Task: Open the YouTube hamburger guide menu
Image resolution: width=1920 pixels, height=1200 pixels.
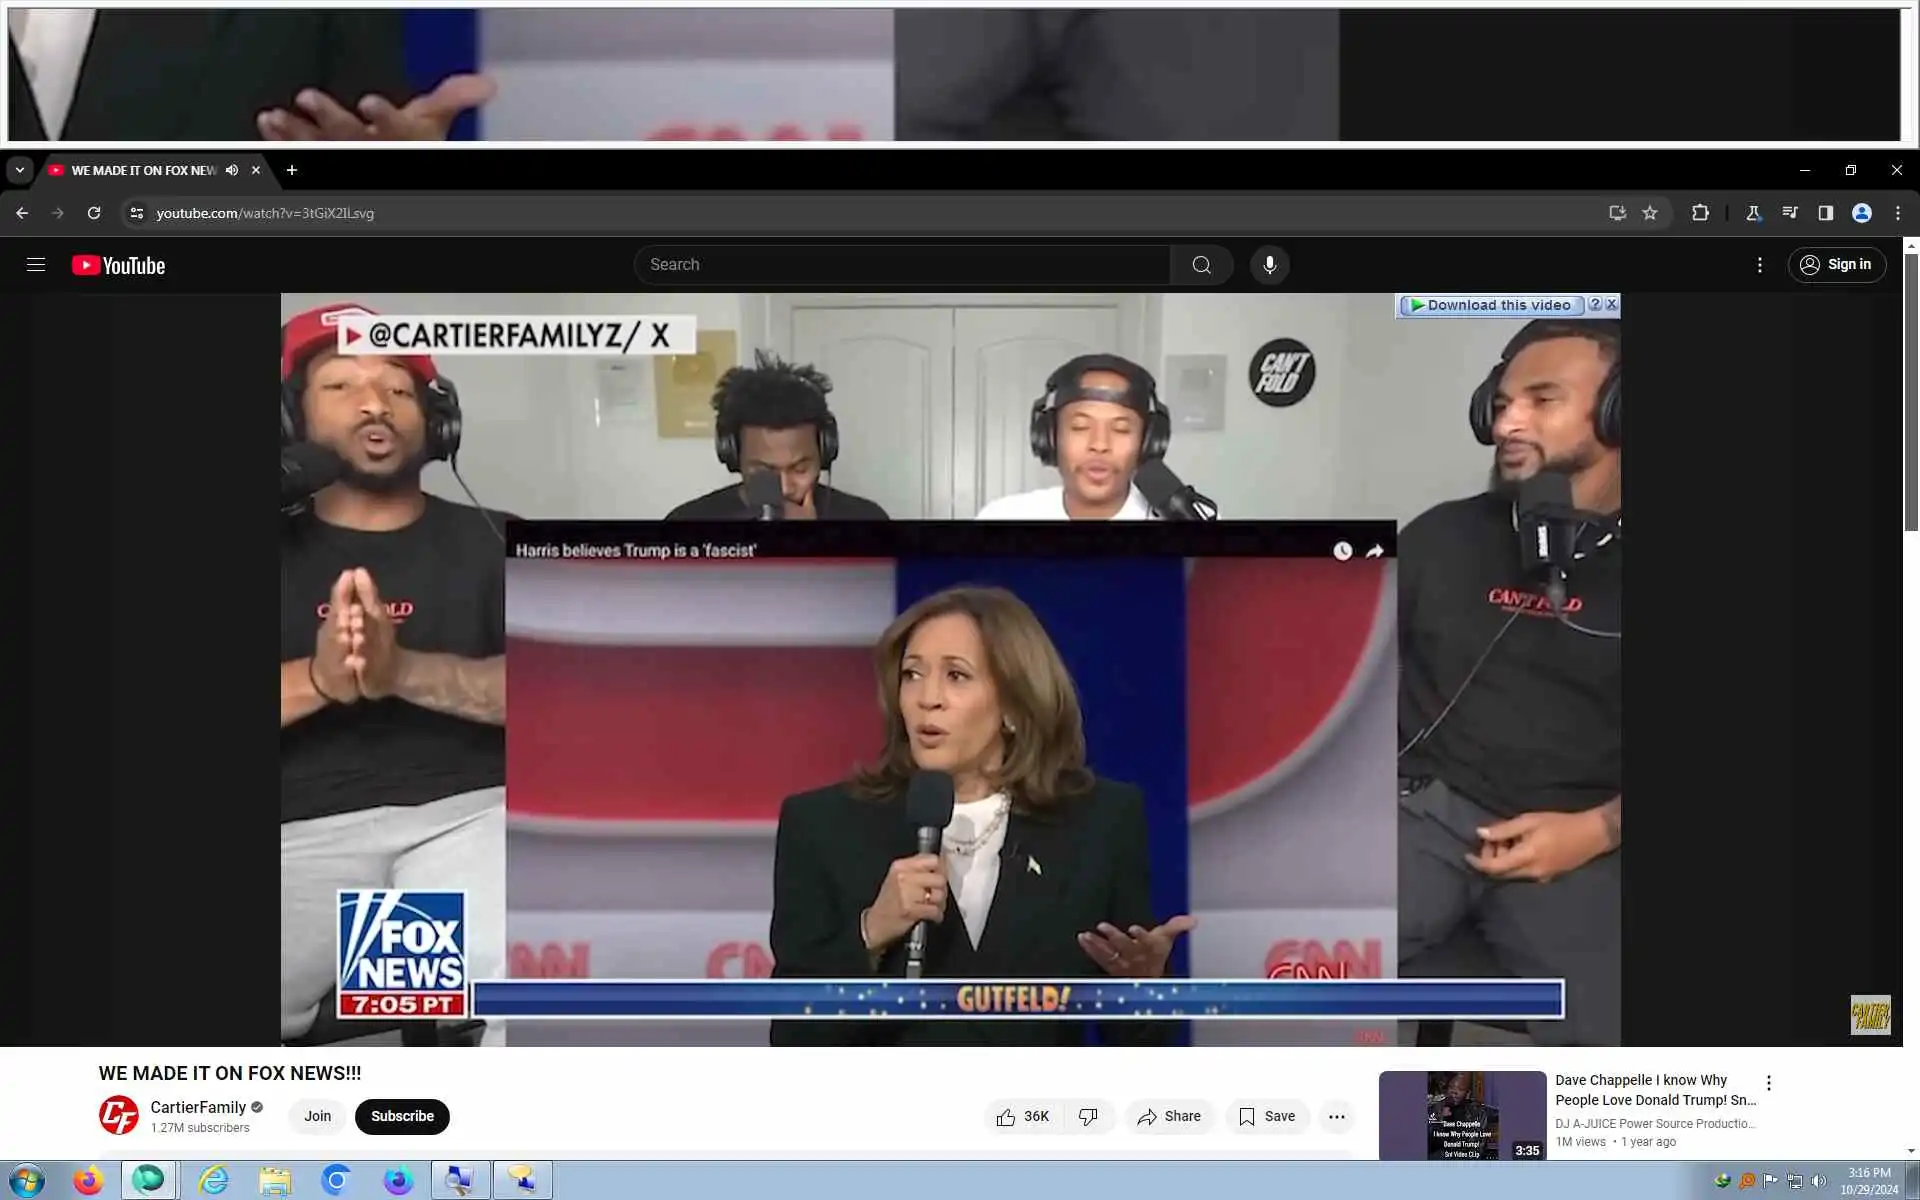Action: (x=36, y=265)
